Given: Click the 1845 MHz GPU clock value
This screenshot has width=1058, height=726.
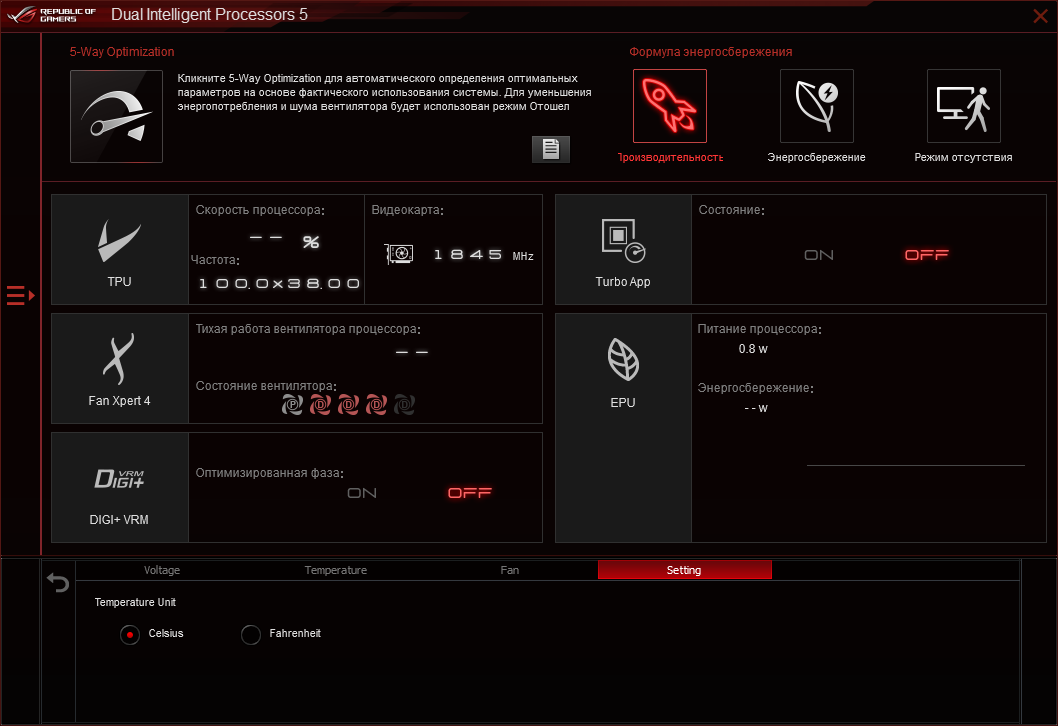Looking at the screenshot, I should point(483,255).
